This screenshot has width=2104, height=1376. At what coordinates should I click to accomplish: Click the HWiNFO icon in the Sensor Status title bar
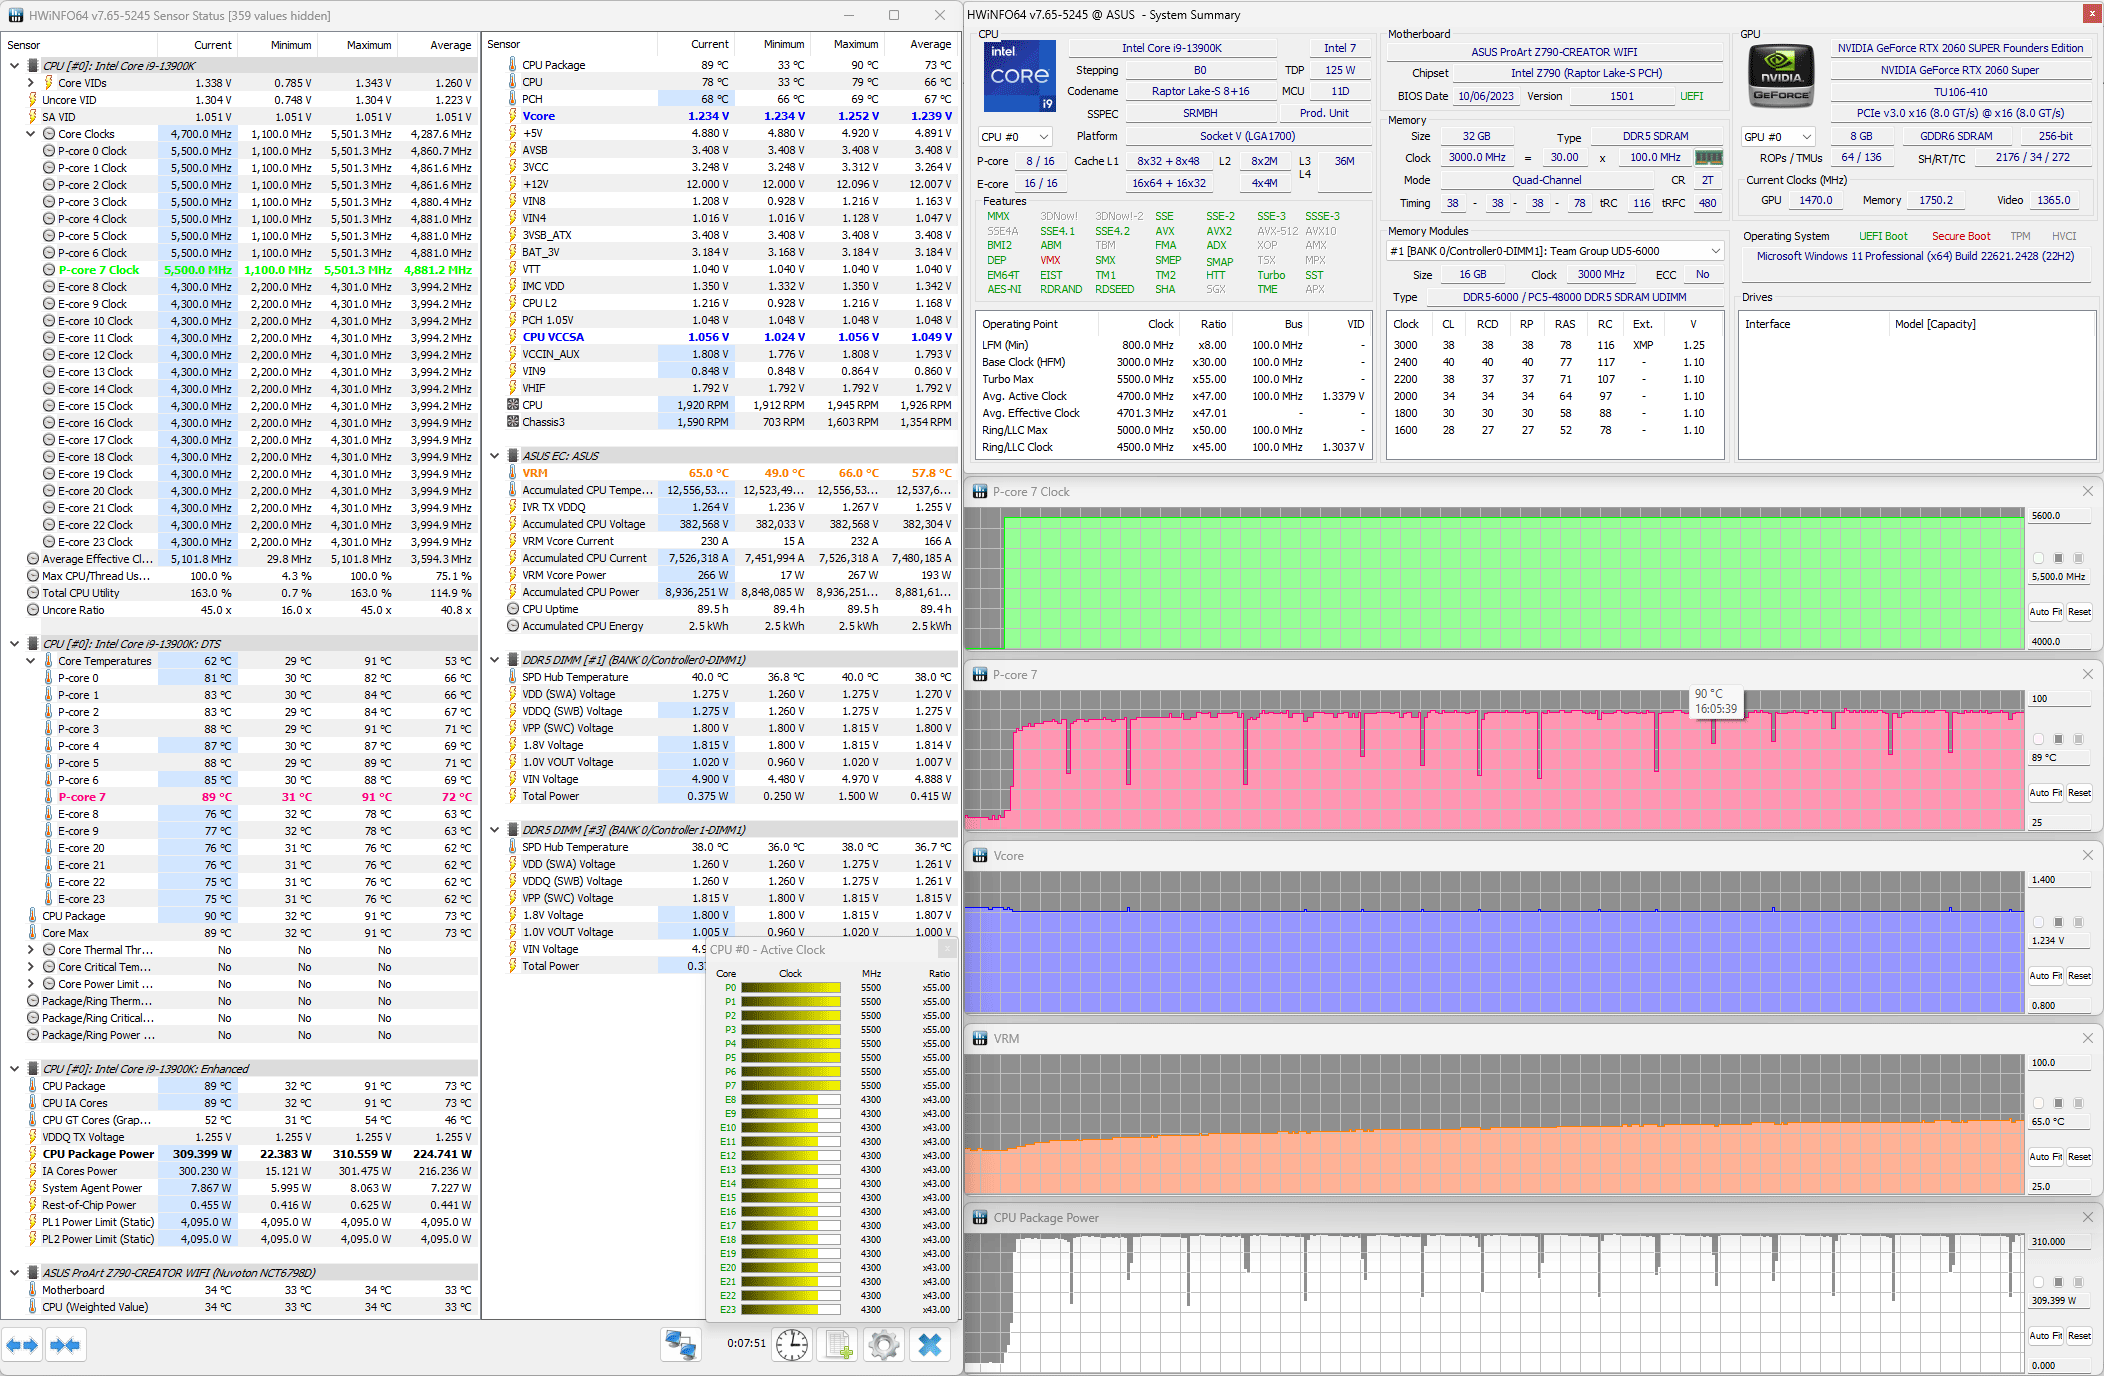(15, 15)
